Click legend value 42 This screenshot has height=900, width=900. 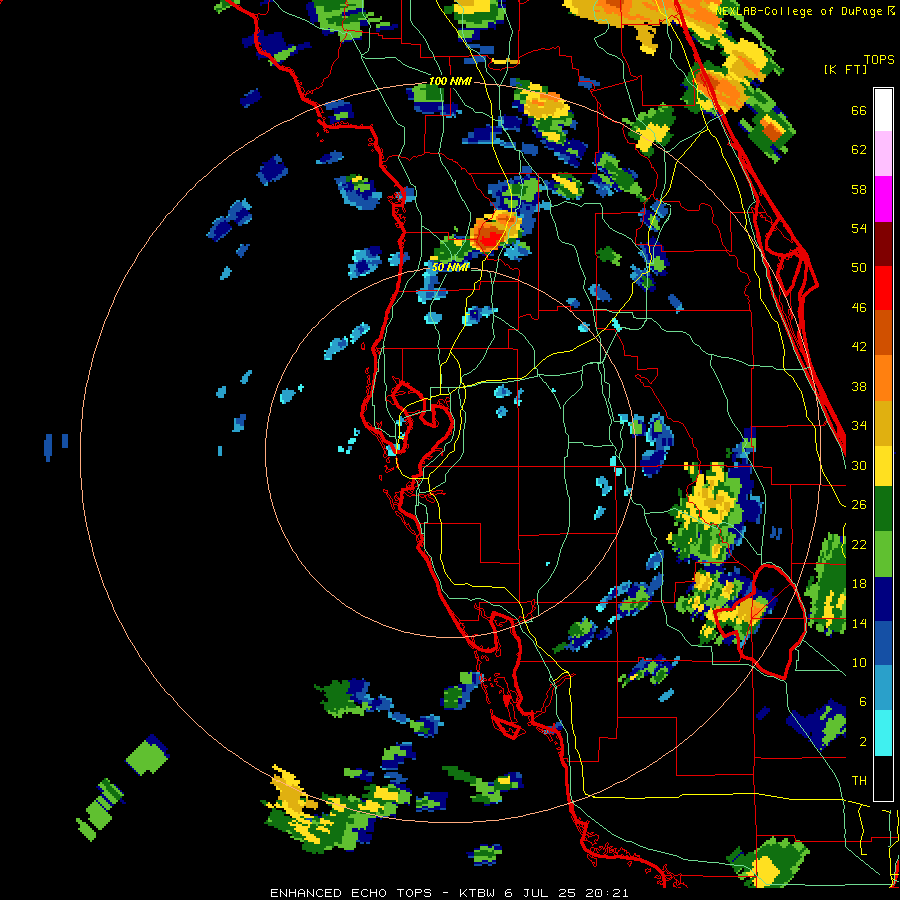(859, 347)
